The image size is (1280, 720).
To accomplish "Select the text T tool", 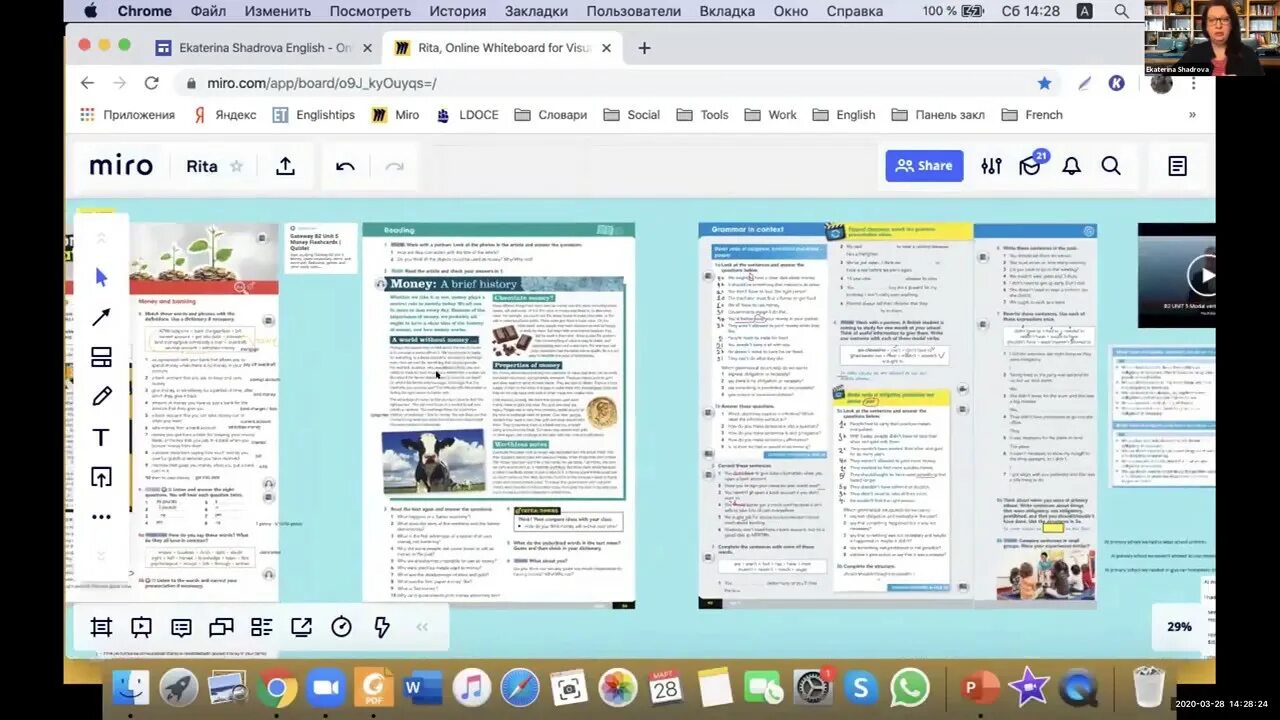I will (101, 437).
